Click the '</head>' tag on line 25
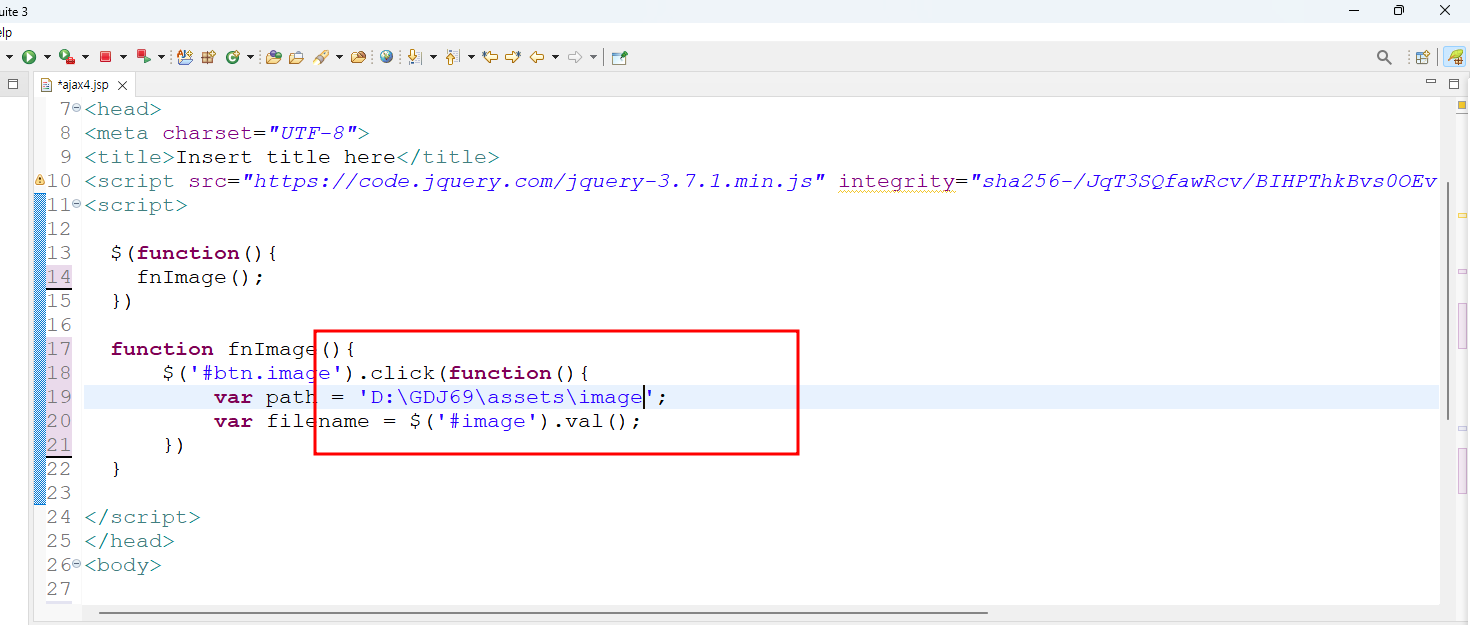The height and width of the screenshot is (625, 1470). pyautogui.click(x=129, y=541)
